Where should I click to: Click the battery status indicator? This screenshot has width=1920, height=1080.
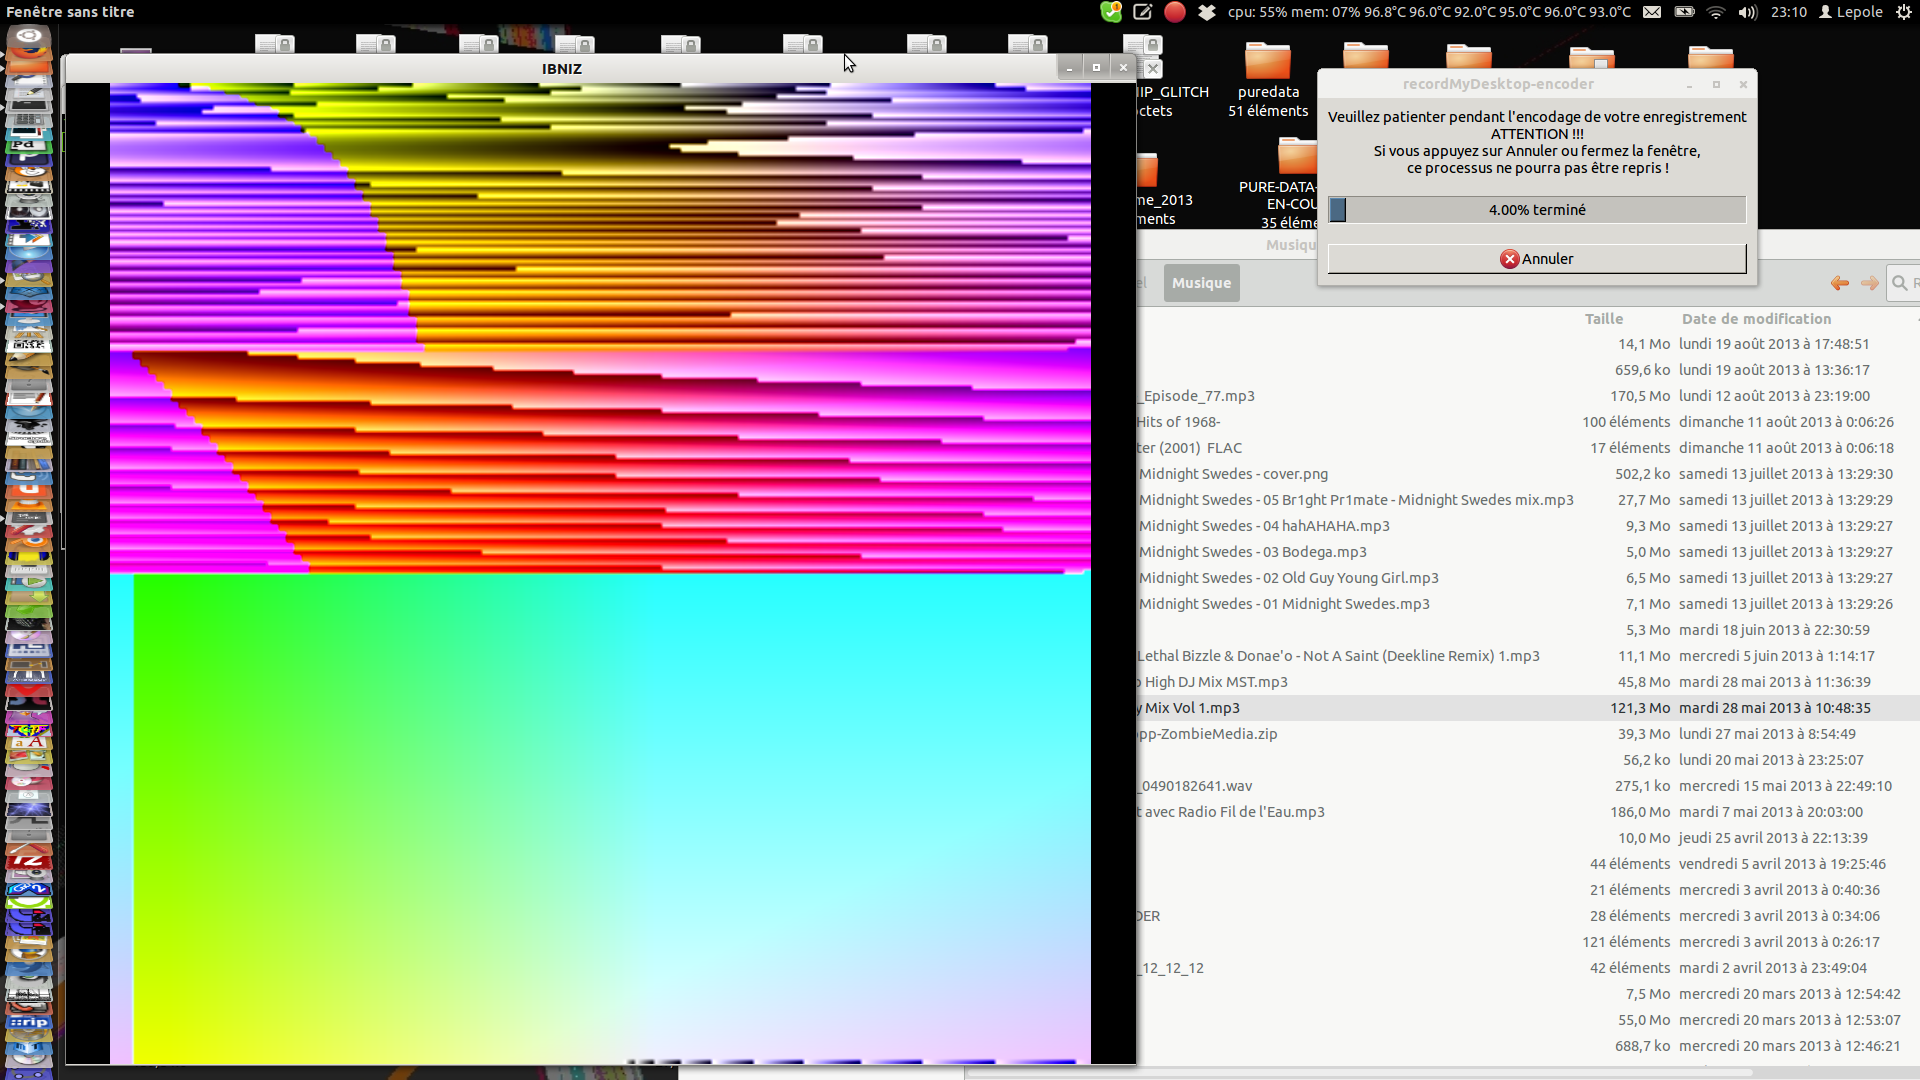click(1684, 12)
